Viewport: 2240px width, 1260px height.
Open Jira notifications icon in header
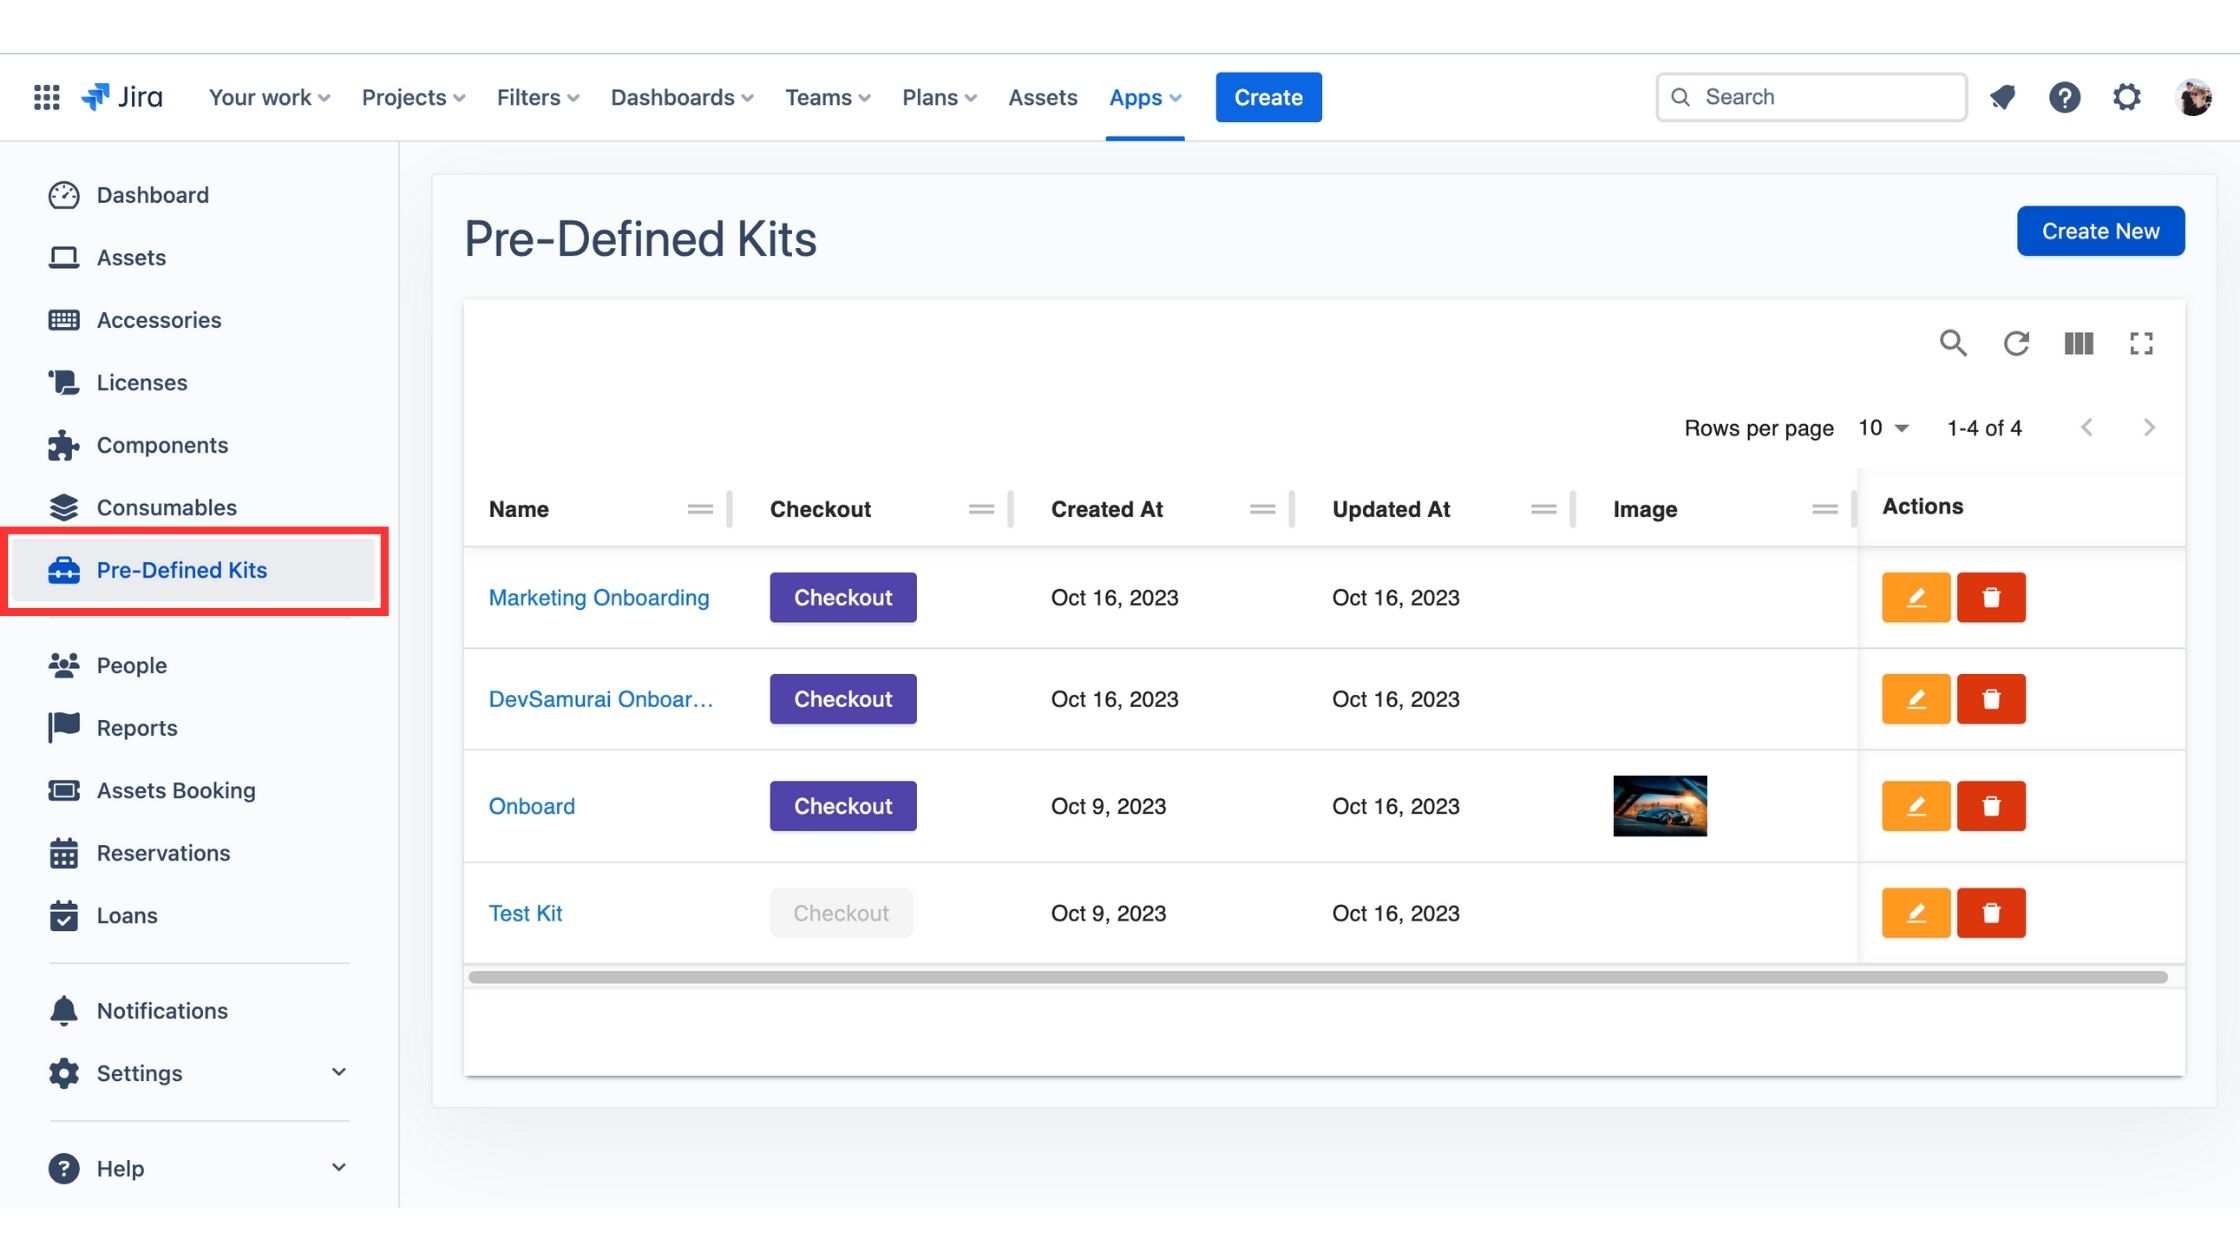(x=2002, y=97)
